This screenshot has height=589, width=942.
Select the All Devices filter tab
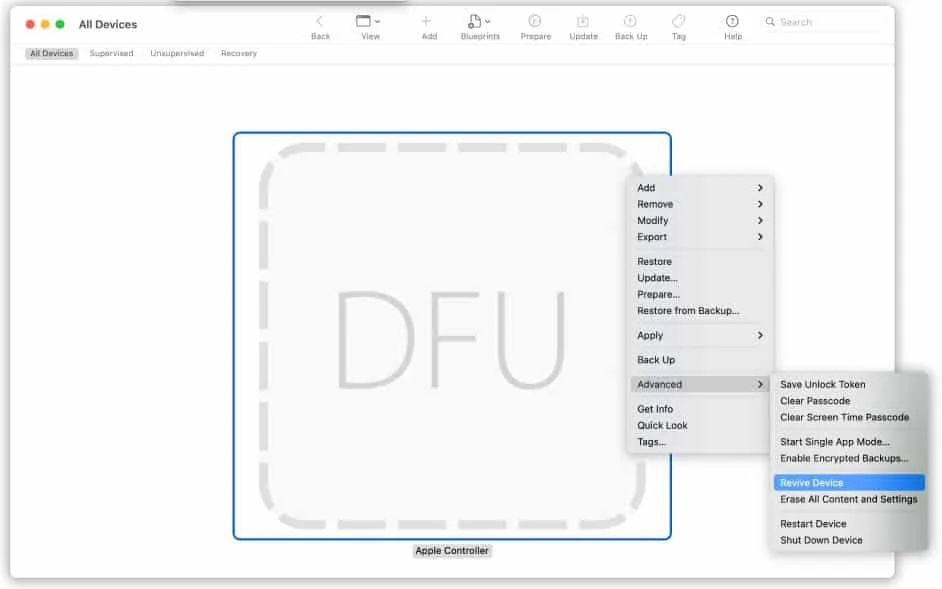[x=52, y=53]
